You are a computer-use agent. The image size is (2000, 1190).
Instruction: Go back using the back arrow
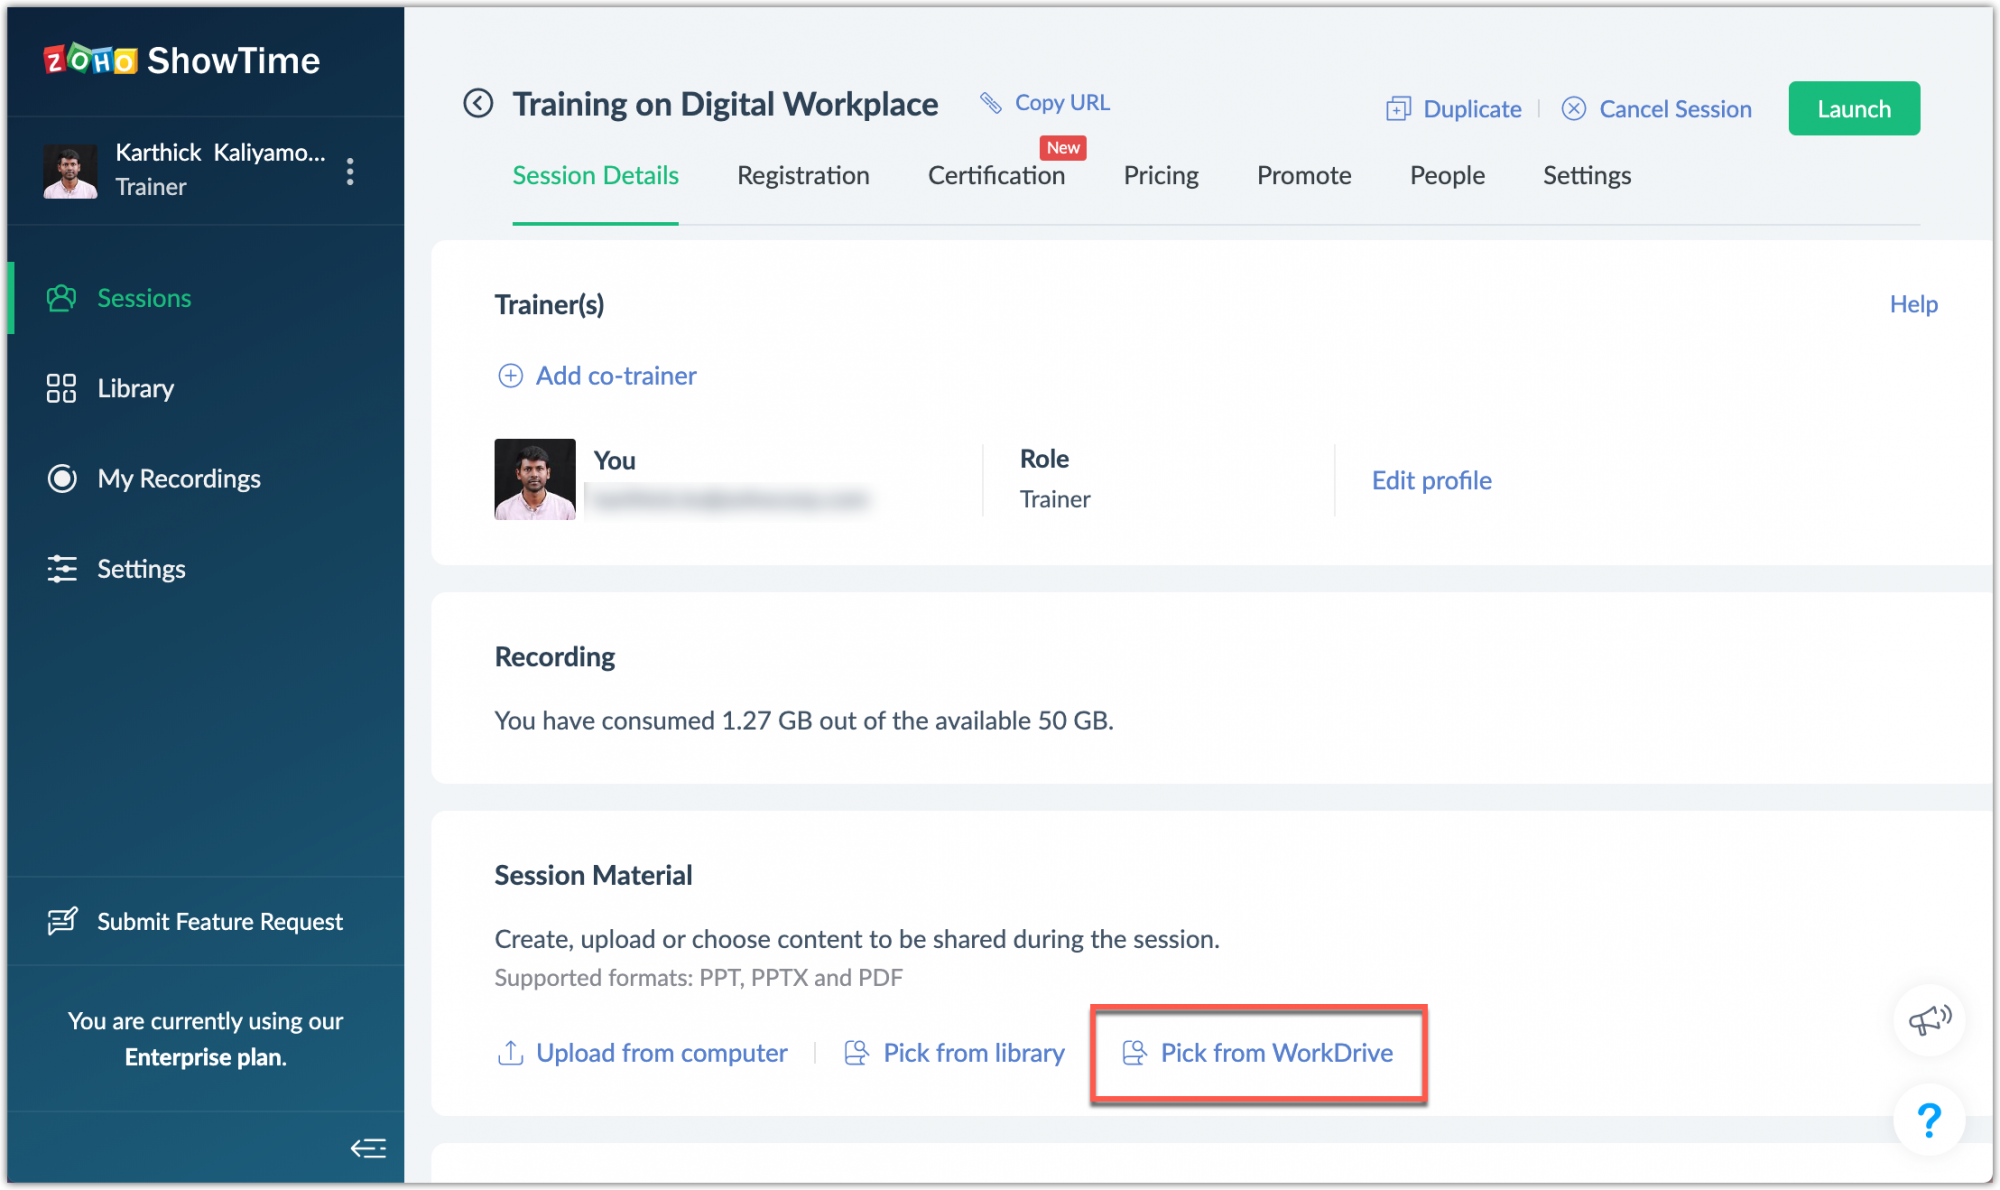point(478,103)
